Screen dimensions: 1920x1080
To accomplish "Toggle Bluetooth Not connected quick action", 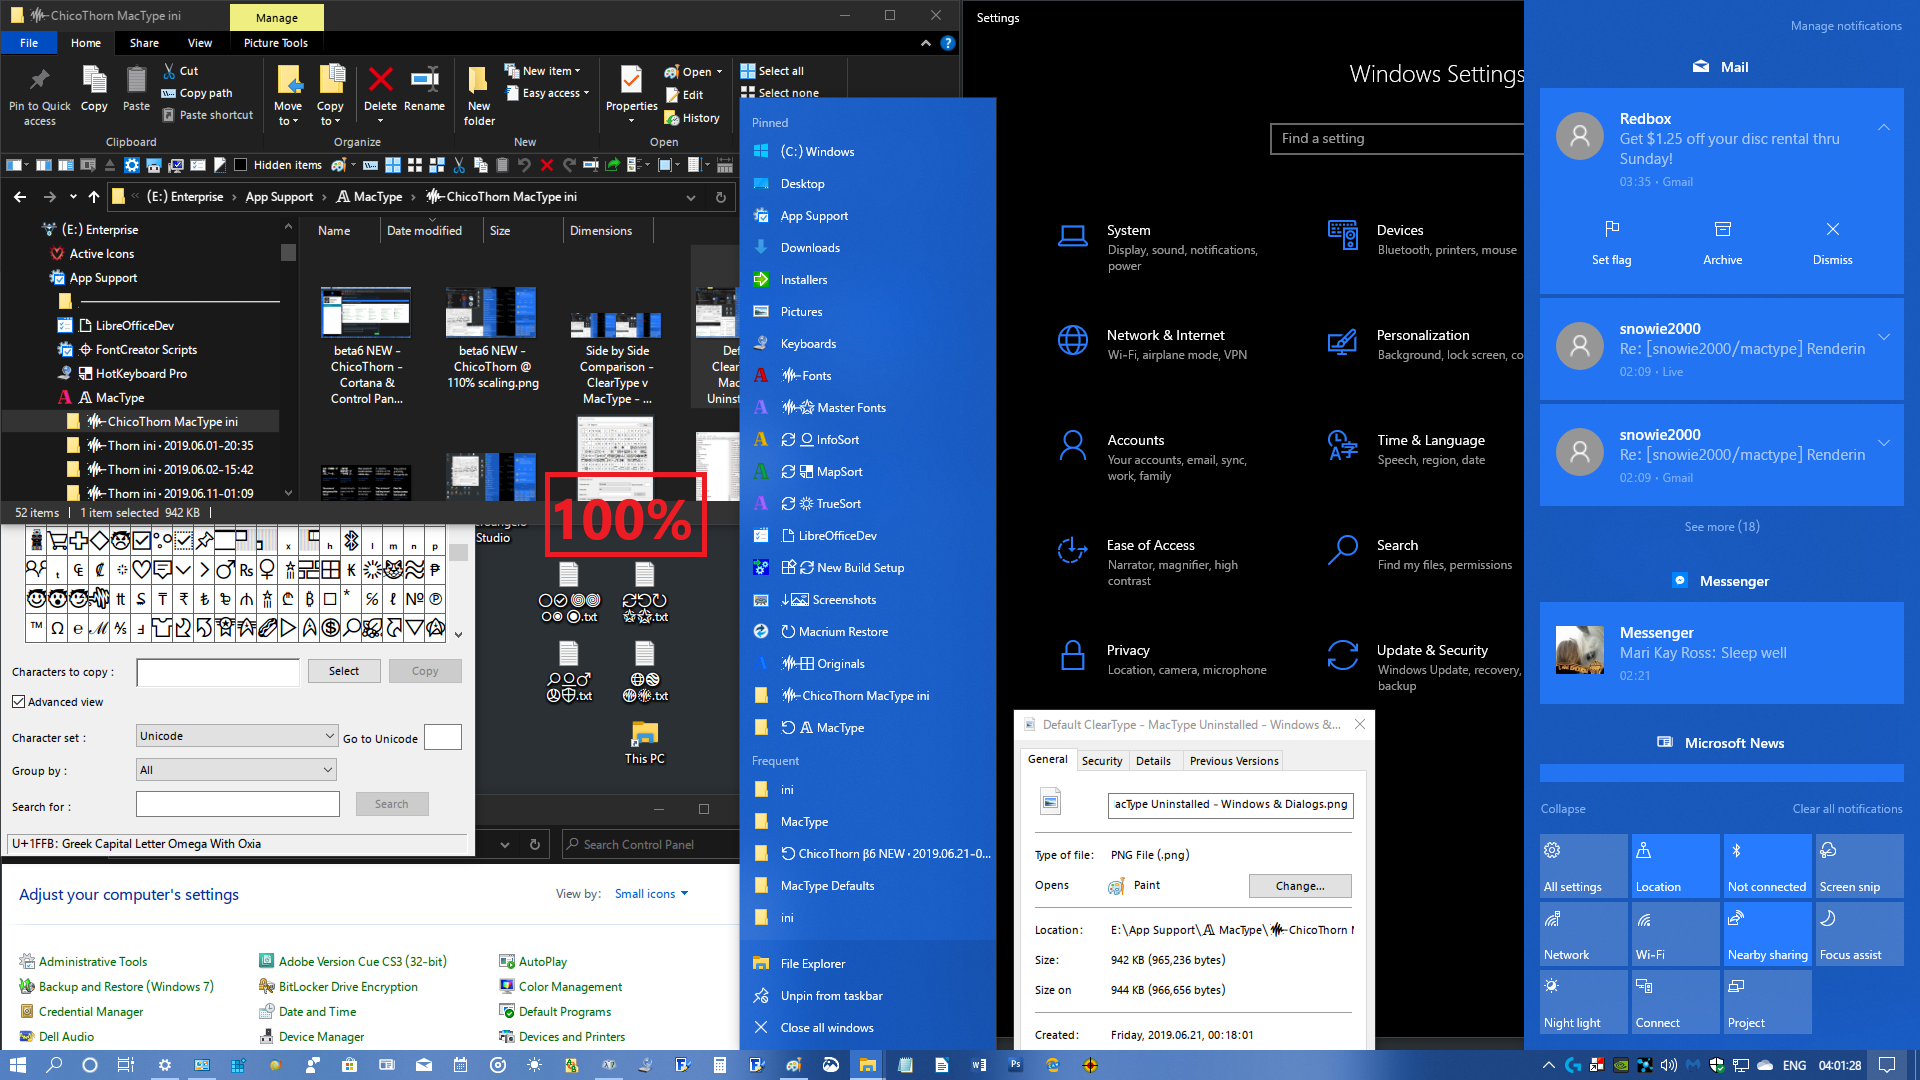I will (1766, 867).
